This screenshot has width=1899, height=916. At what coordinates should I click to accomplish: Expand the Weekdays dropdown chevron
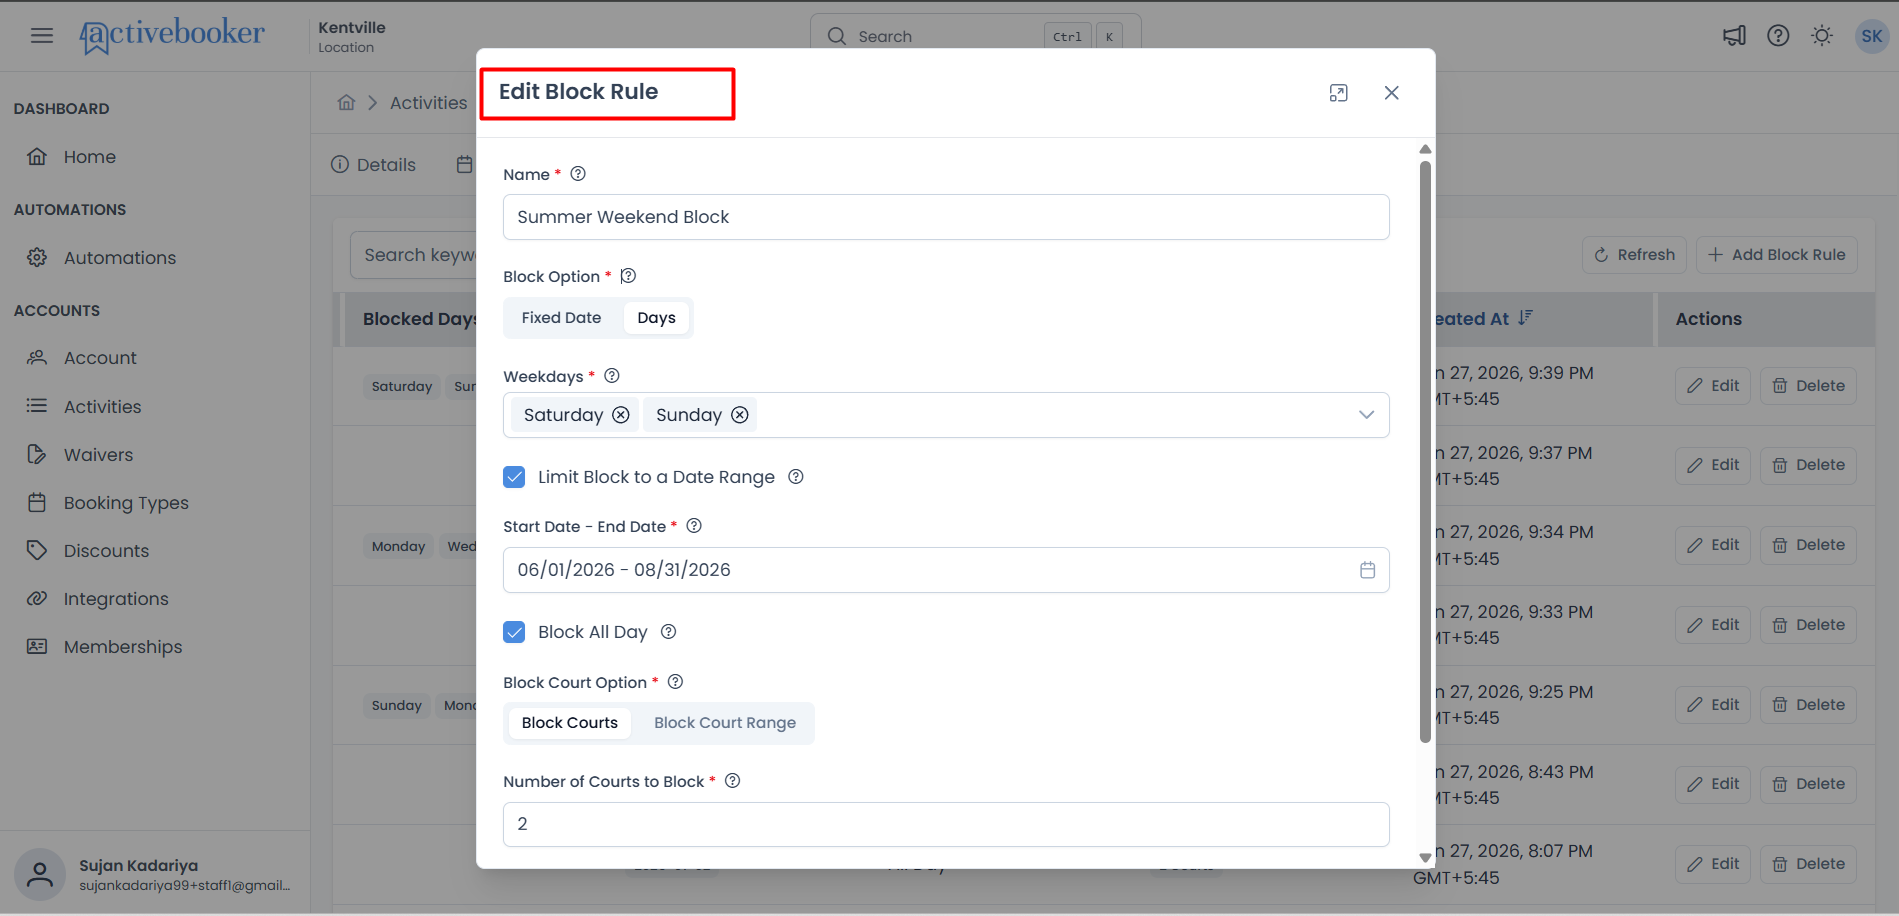click(1366, 415)
